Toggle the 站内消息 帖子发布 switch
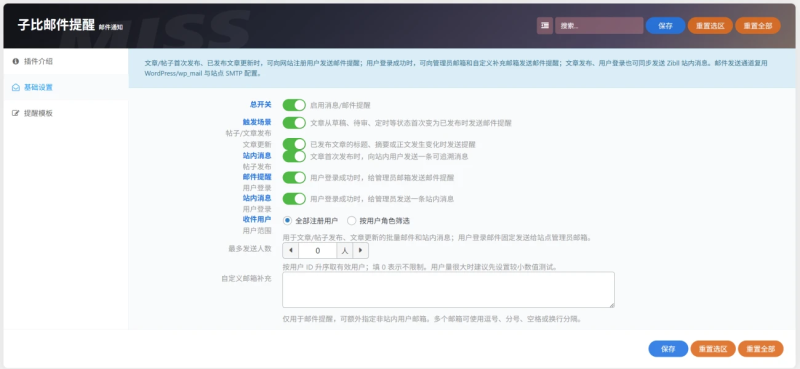 294,156
